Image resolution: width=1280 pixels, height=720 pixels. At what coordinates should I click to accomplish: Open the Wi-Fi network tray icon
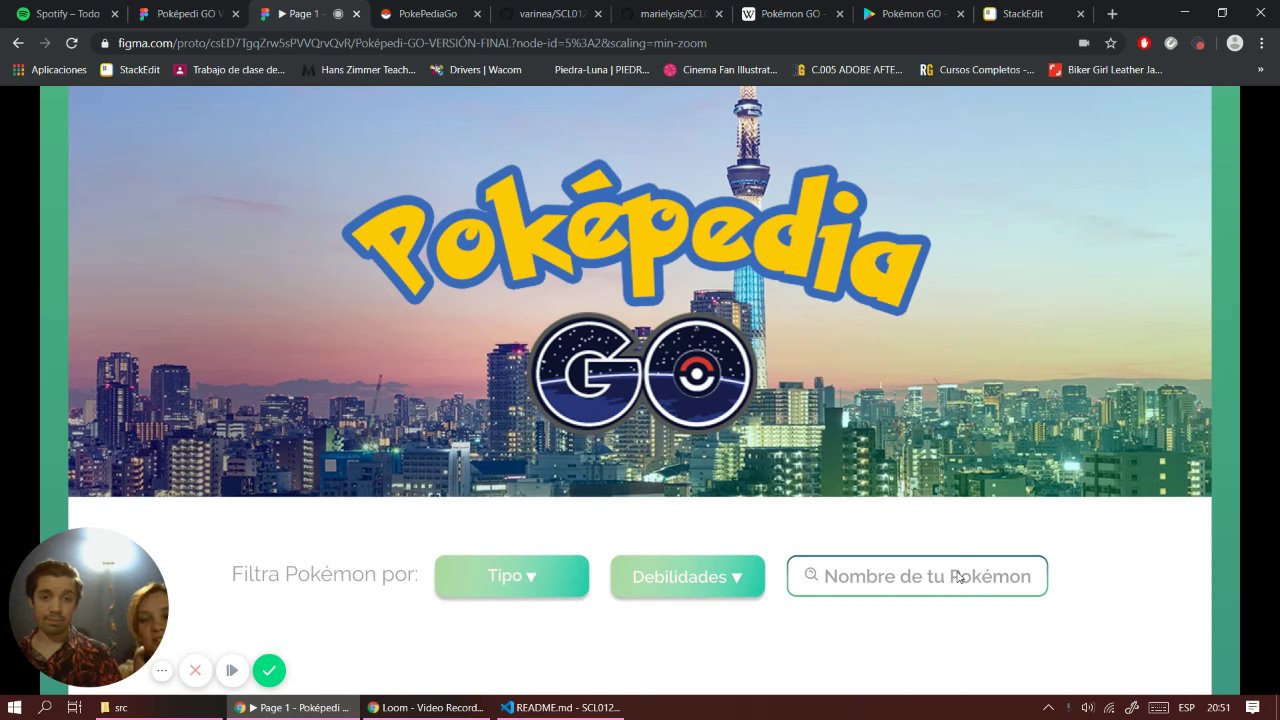coord(1110,707)
